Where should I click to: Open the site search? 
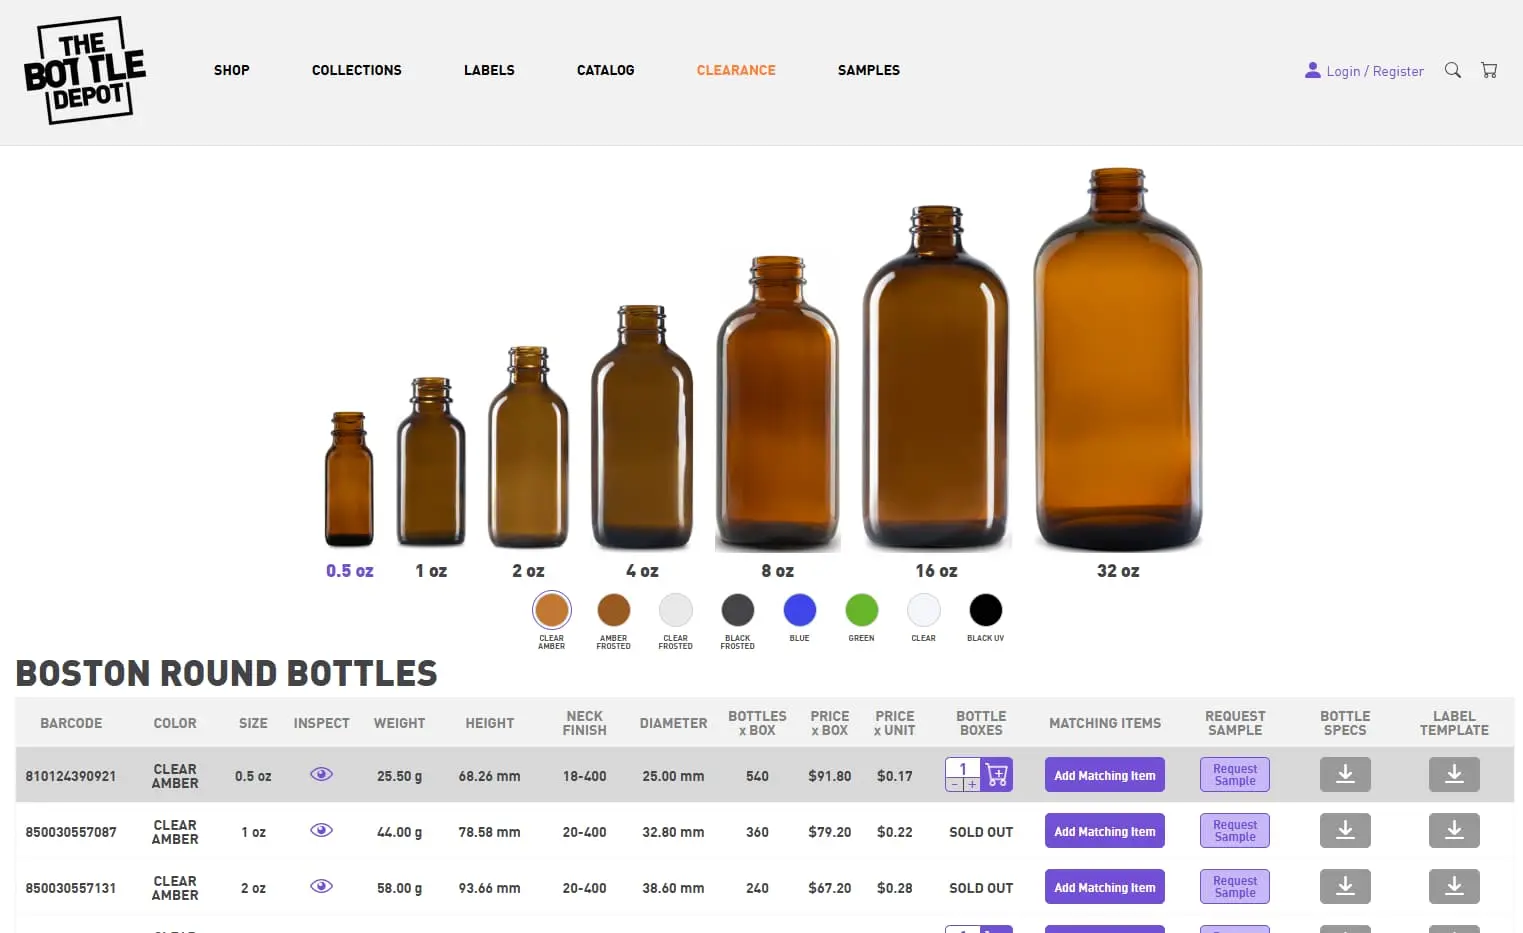coord(1452,70)
